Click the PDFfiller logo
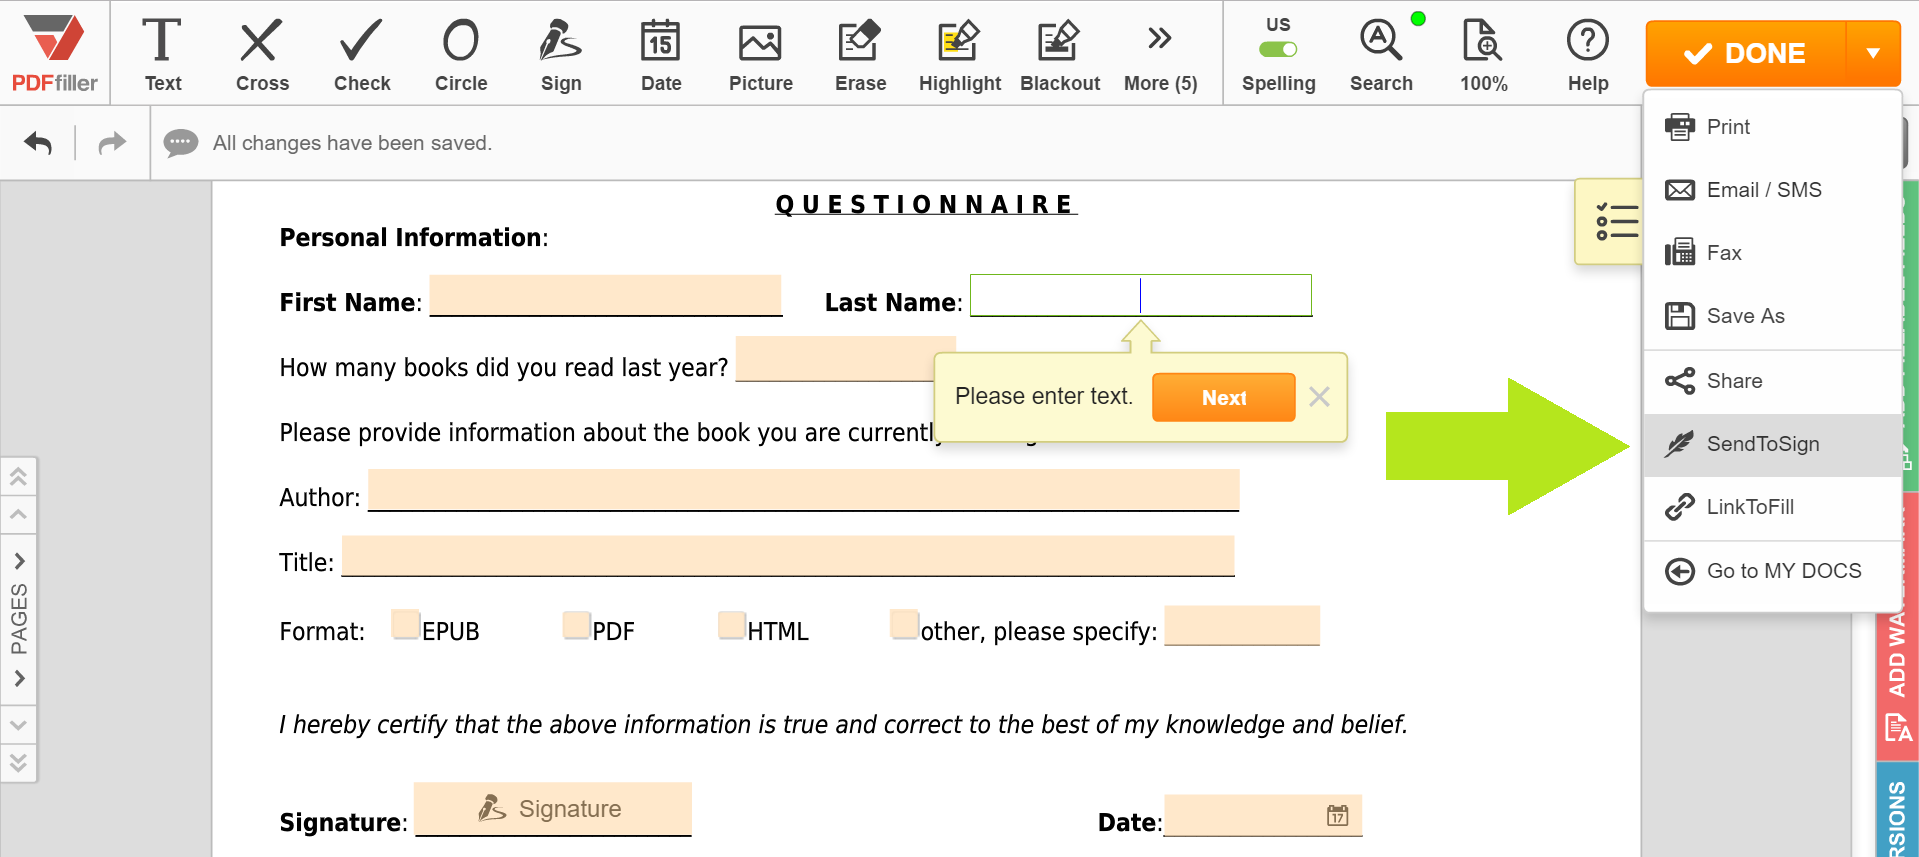This screenshot has height=857, width=1919. [55, 54]
